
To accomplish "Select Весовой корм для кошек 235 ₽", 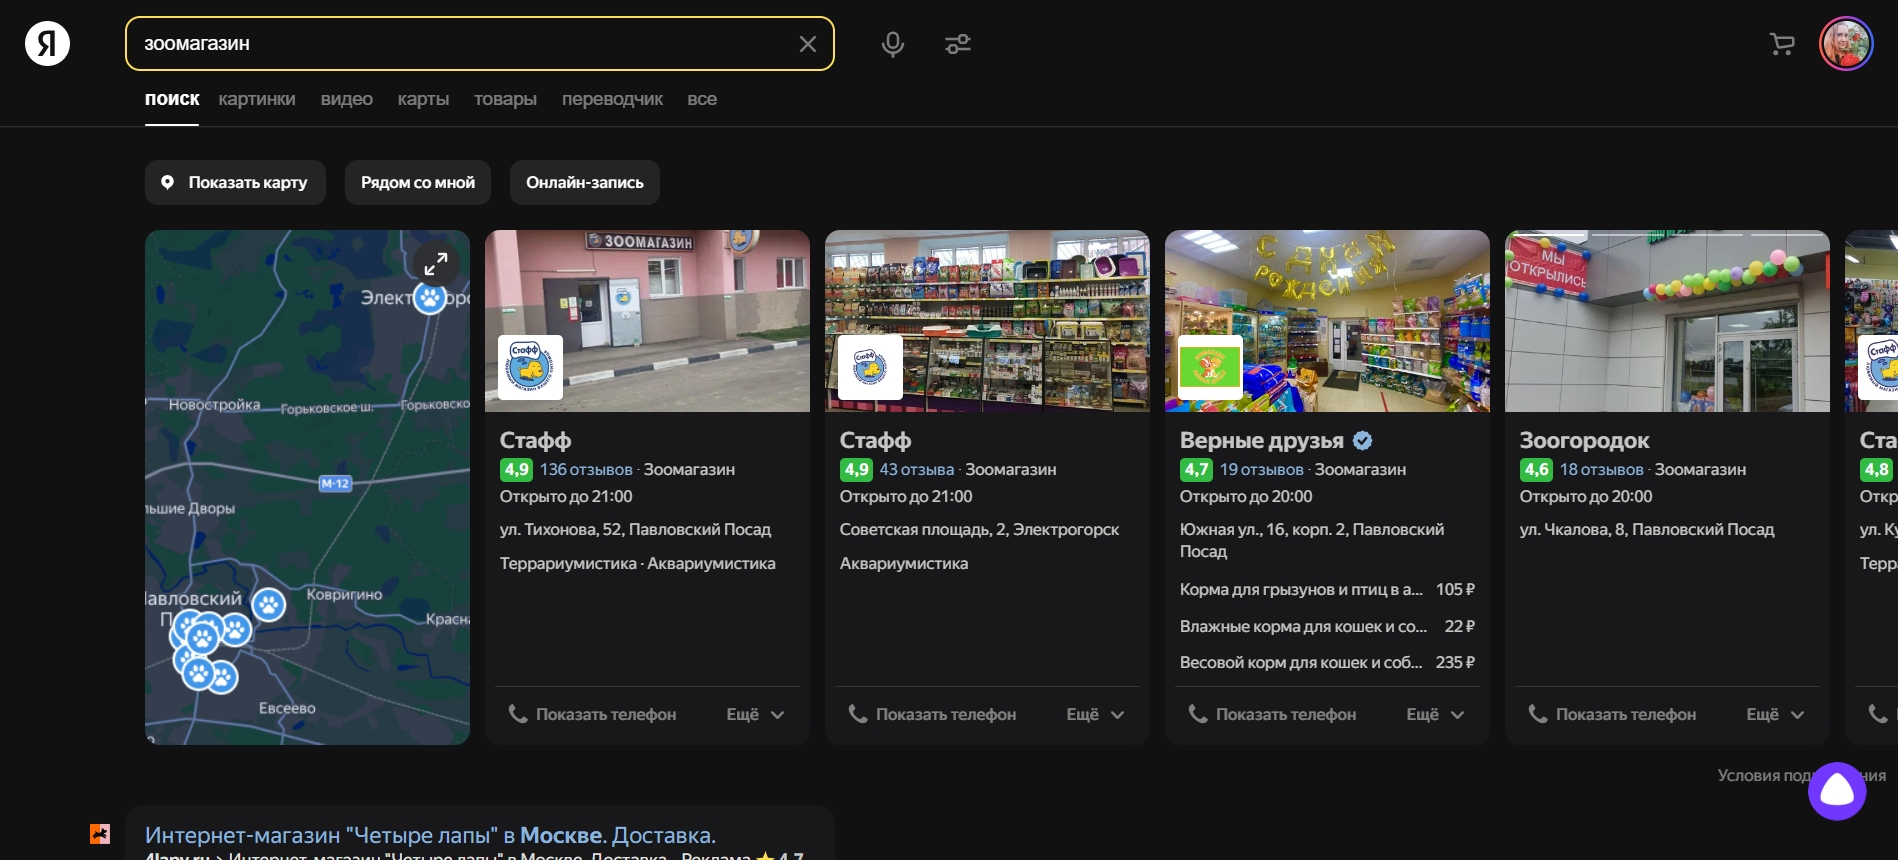I will click(1327, 662).
